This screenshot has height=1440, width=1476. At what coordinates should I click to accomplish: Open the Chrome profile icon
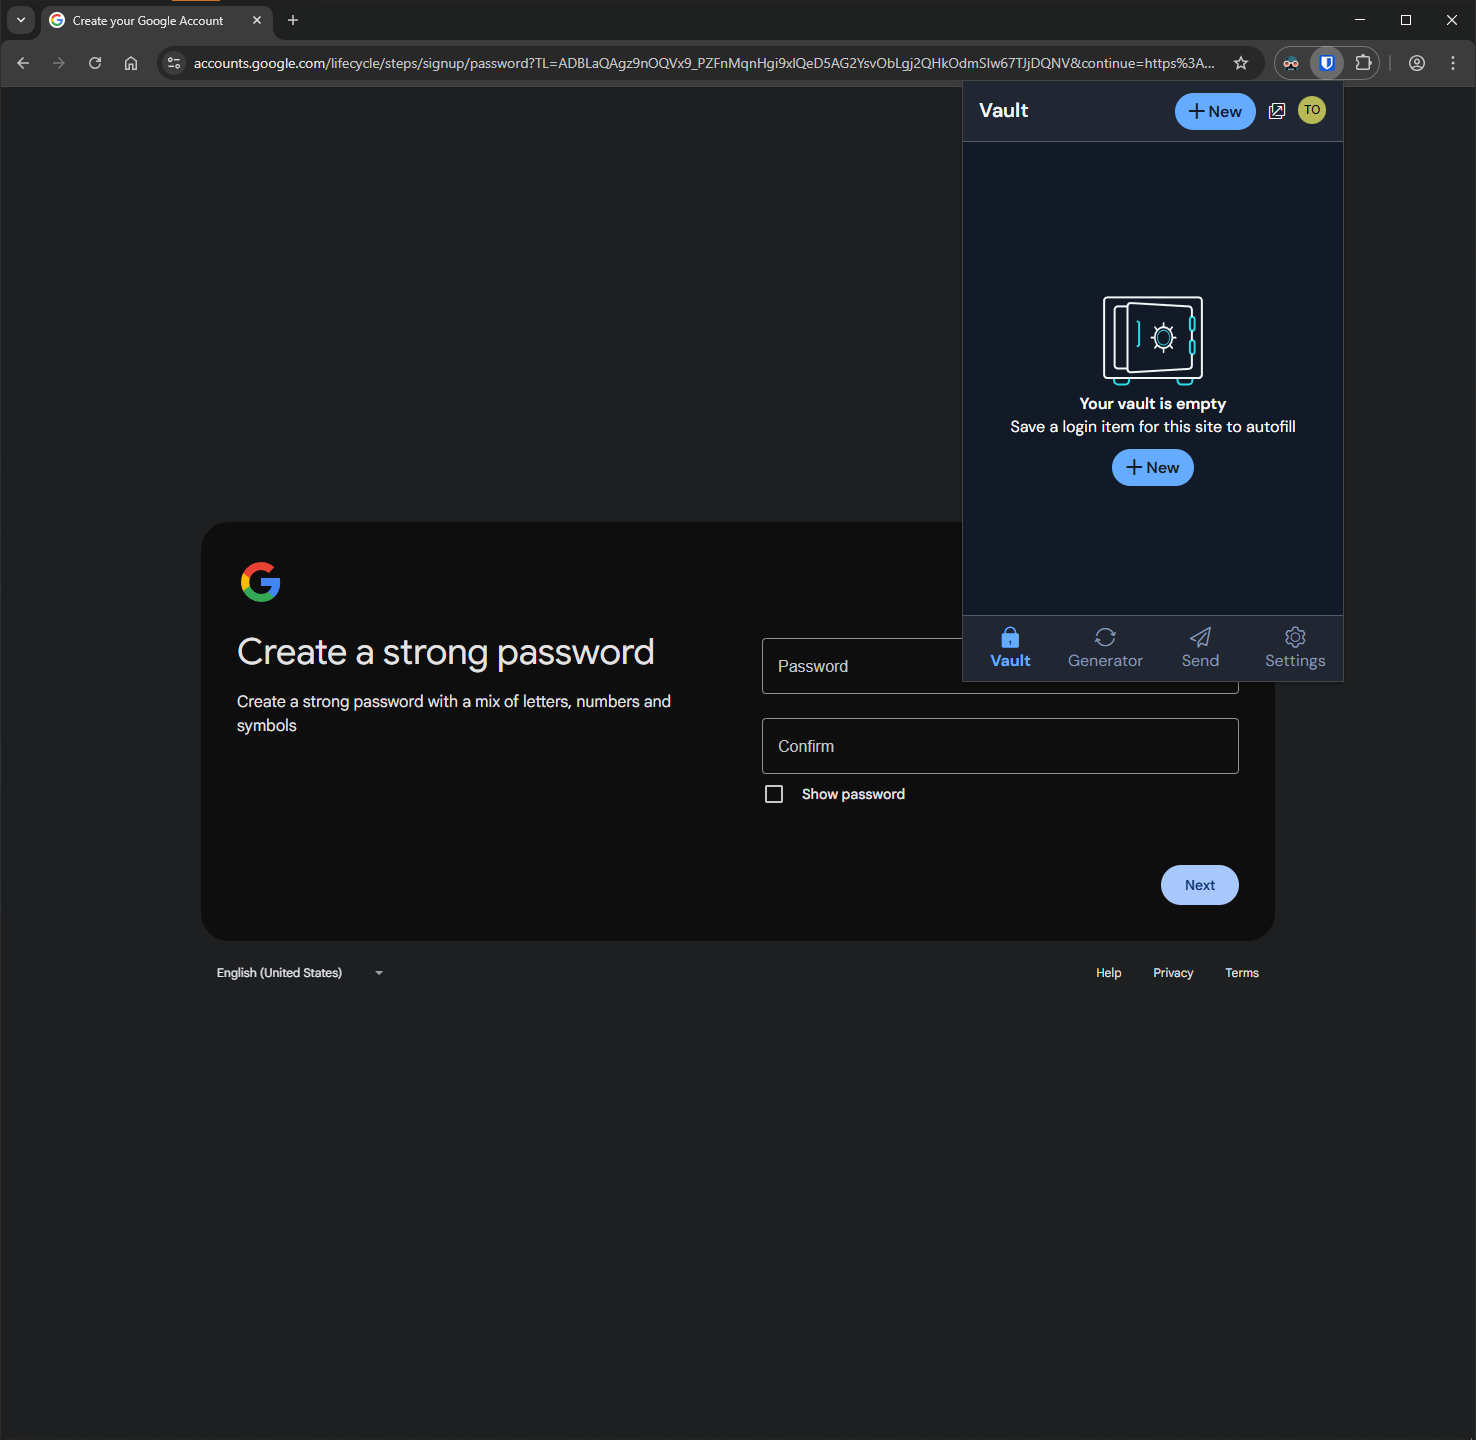pos(1416,62)
